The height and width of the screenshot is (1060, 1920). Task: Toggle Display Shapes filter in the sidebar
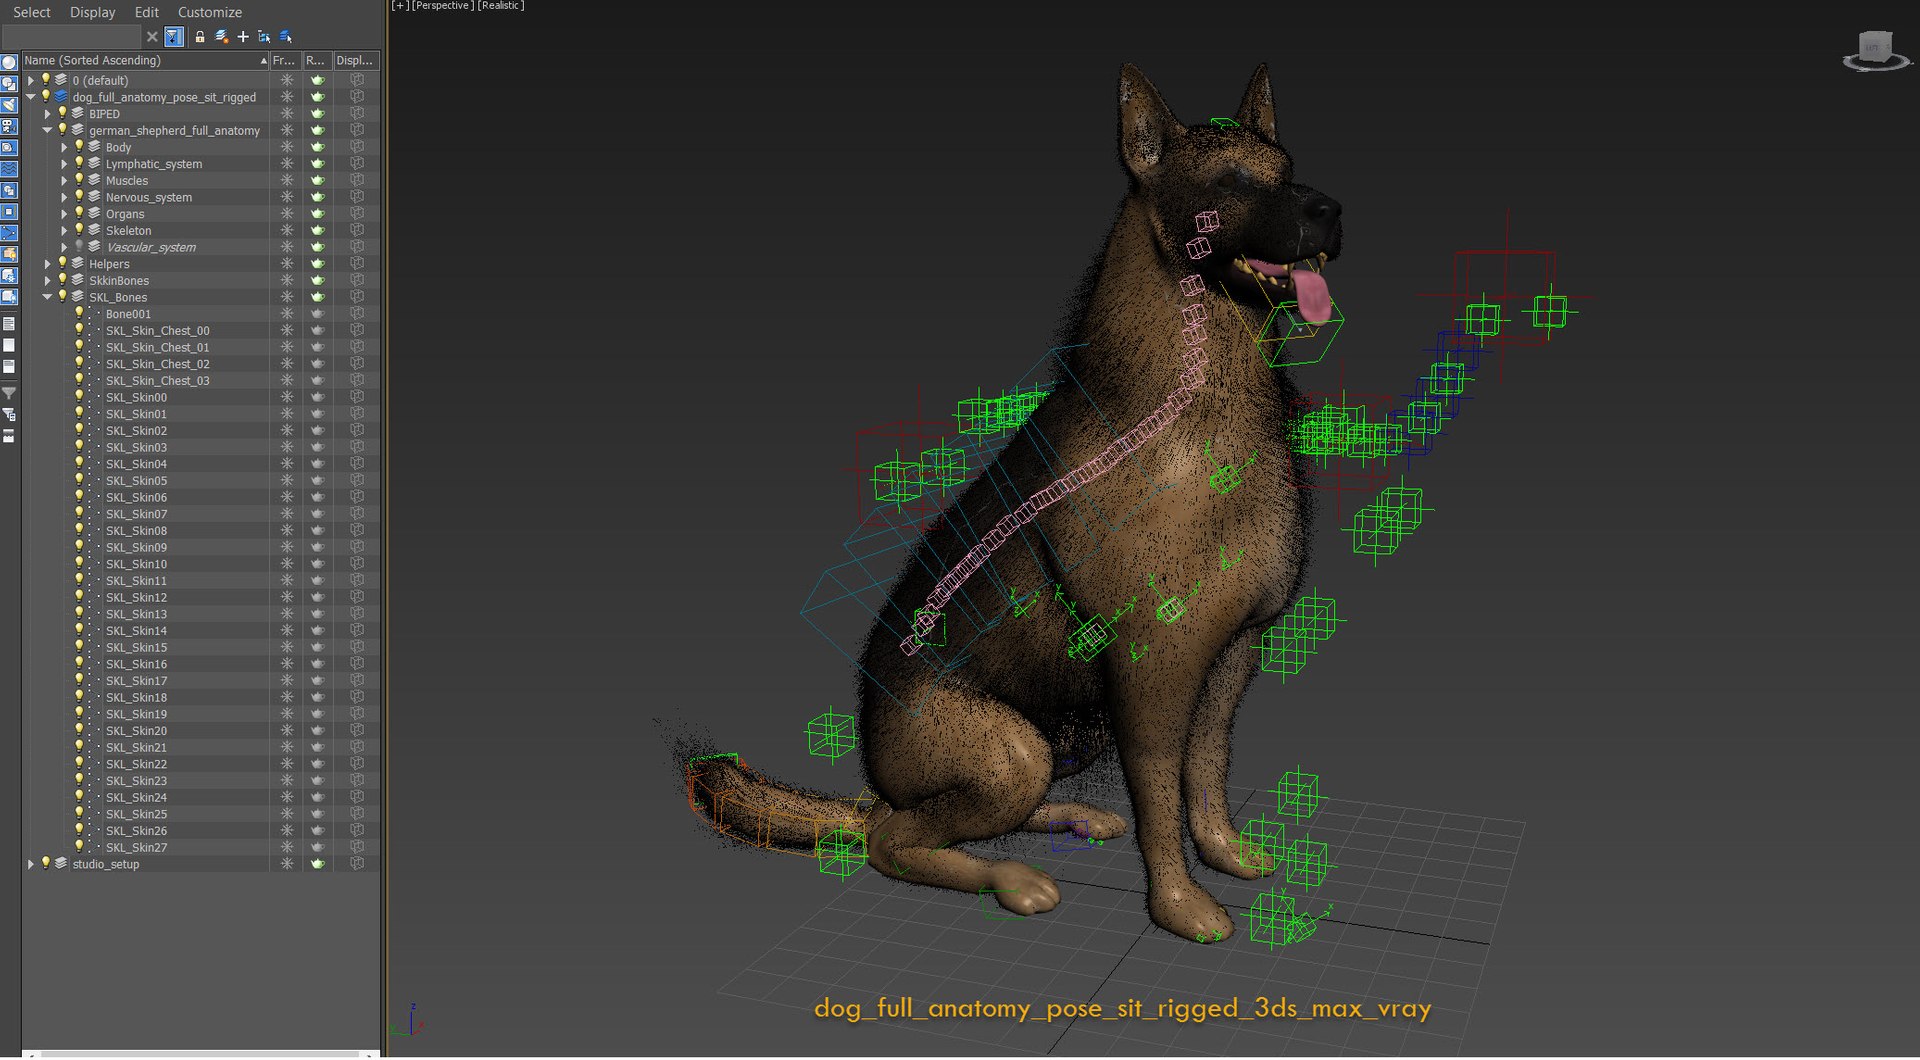coord(9,84)
